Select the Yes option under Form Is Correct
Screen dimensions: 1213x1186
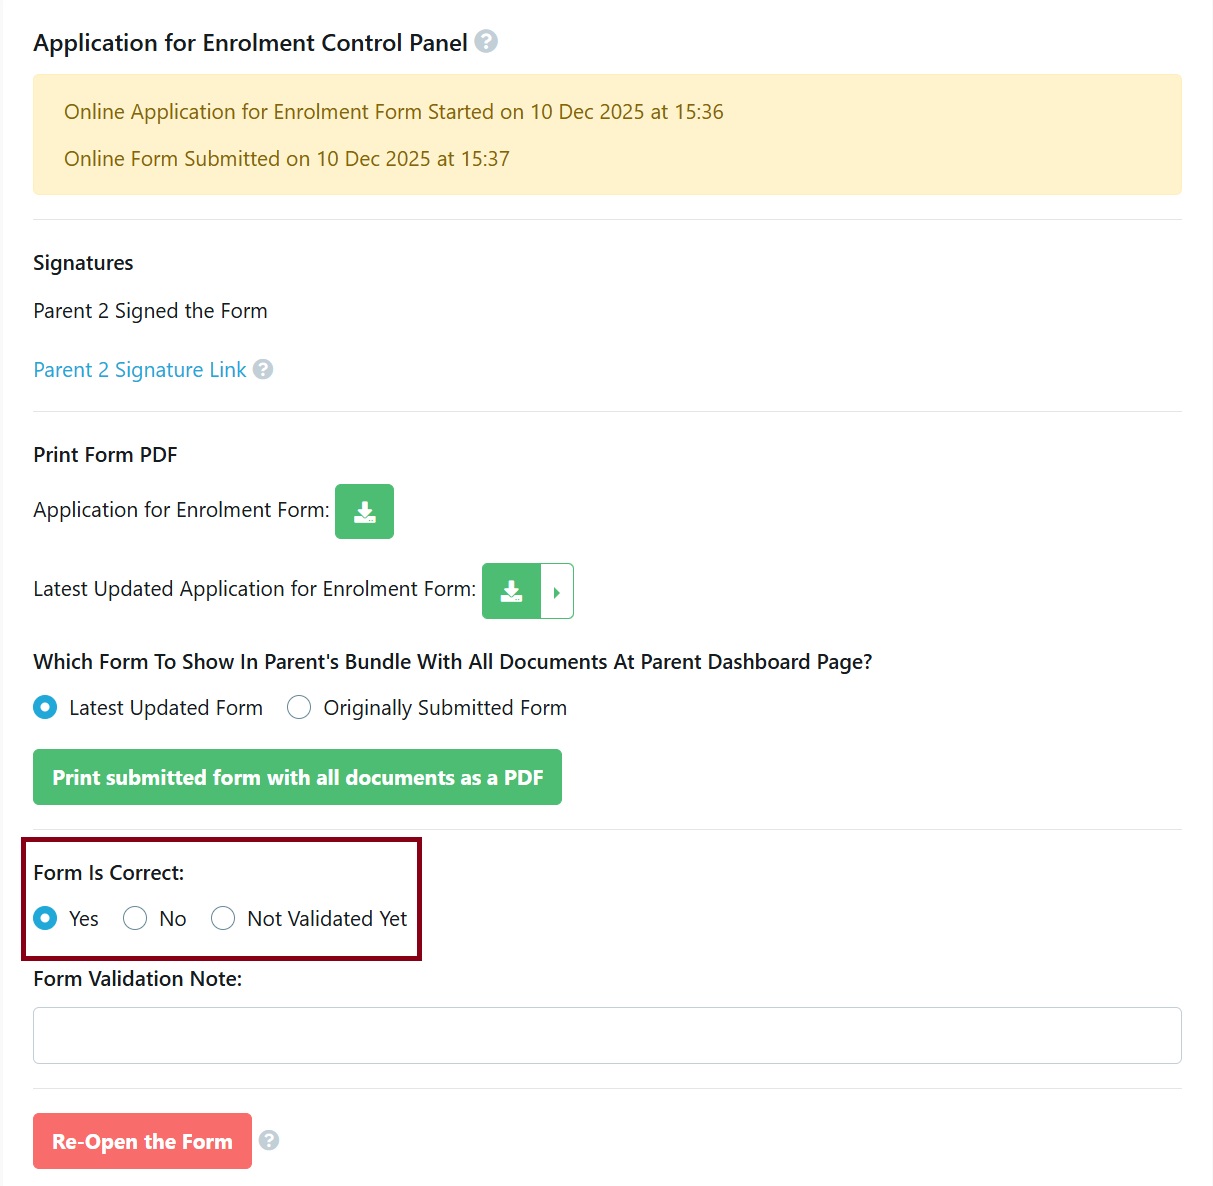[x=45, y=918]
